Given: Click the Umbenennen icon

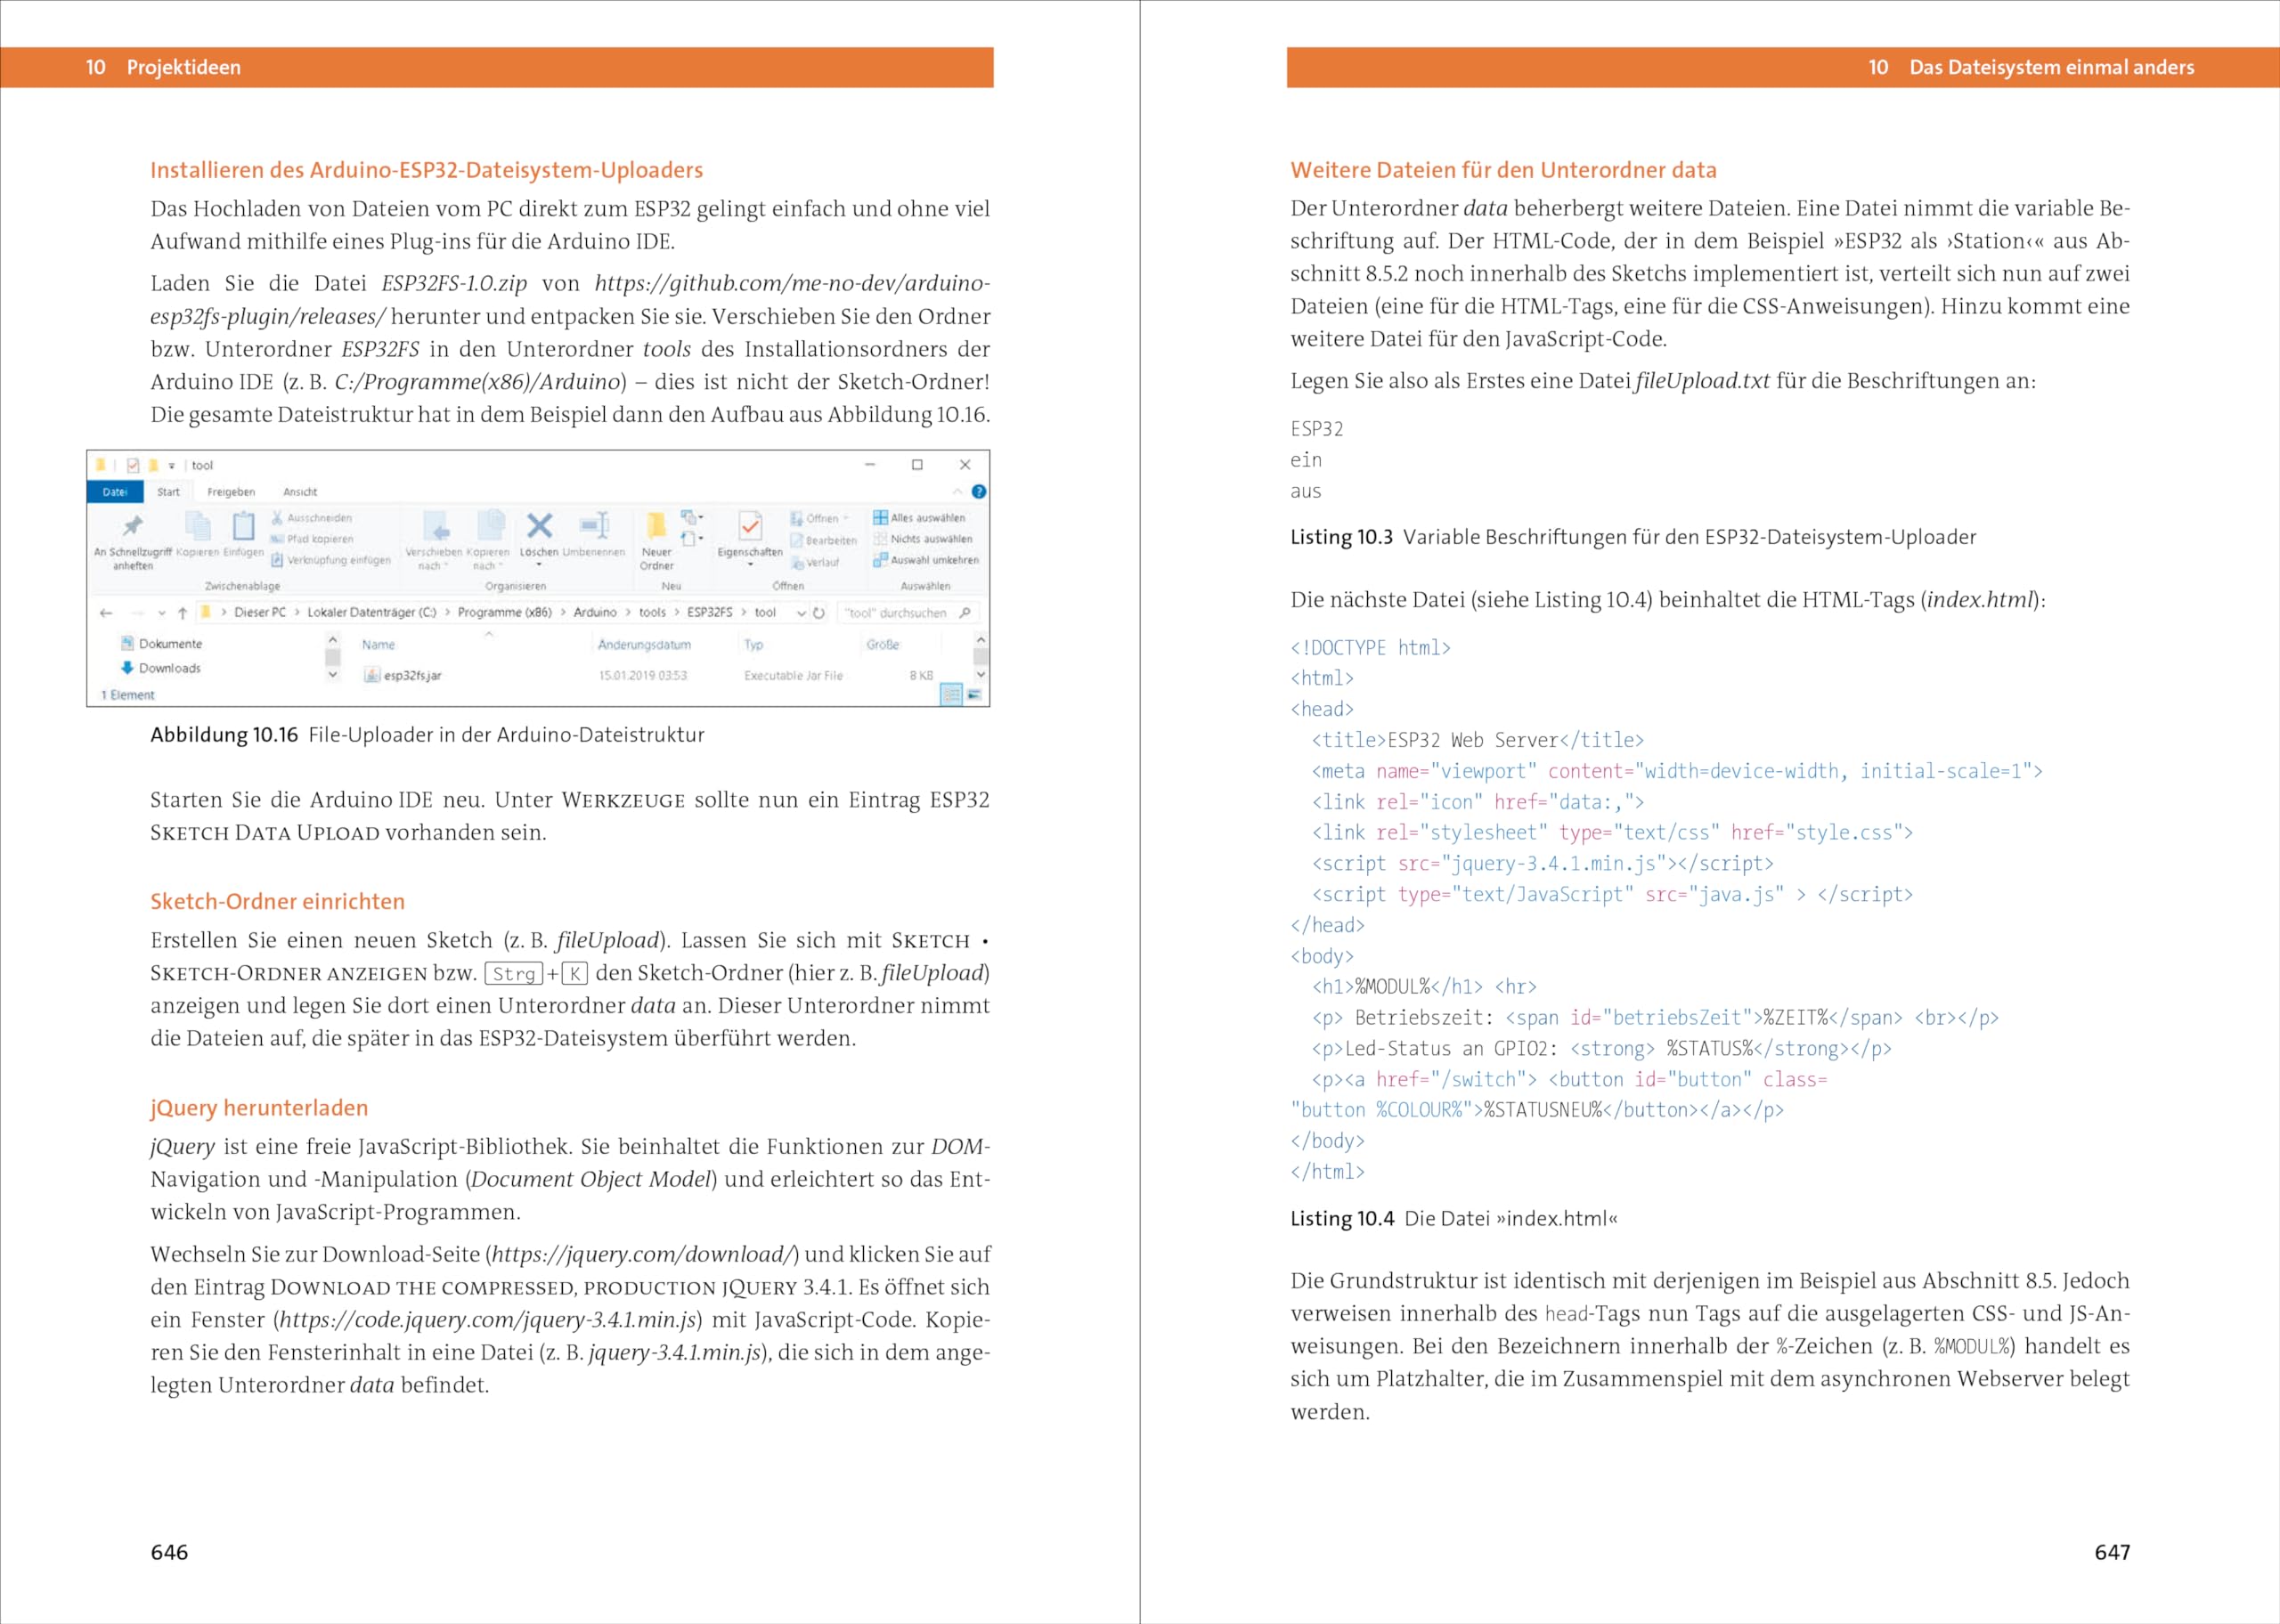Looking at the screenshot, I should pos(594,525).
